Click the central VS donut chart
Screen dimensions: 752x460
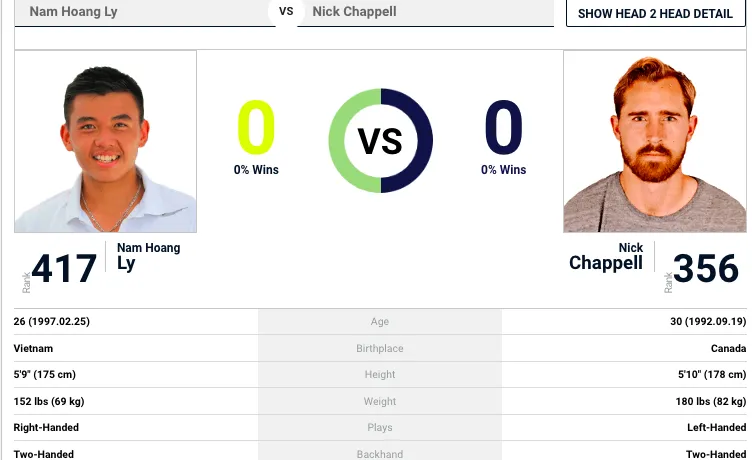(x=380, y=141)
